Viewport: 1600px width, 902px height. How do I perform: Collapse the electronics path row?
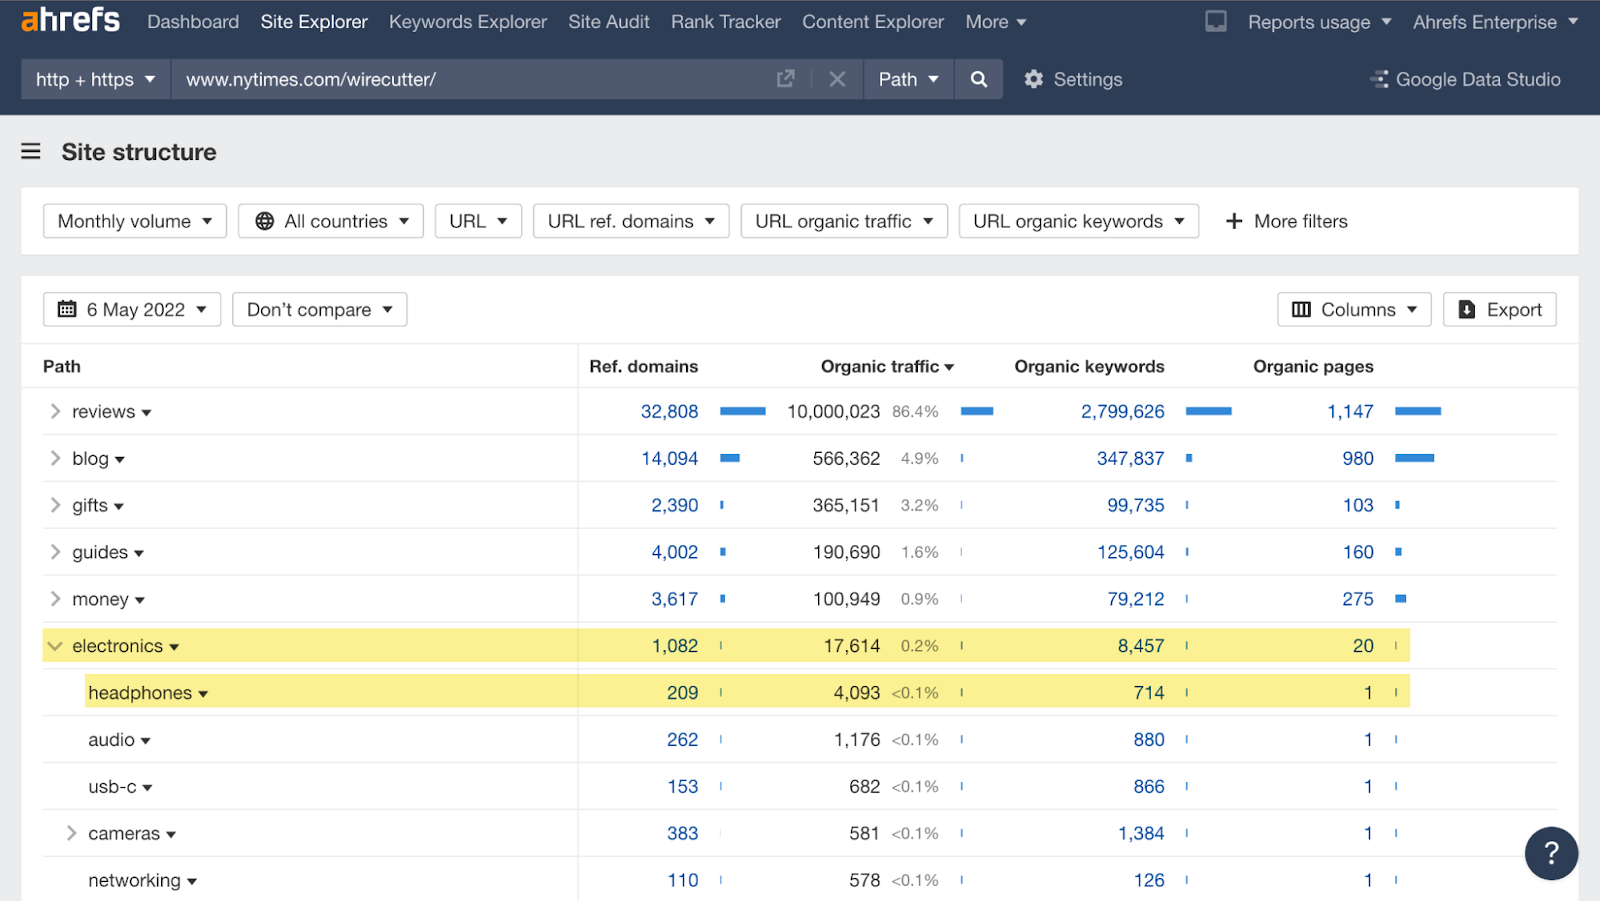click(55, 646)
